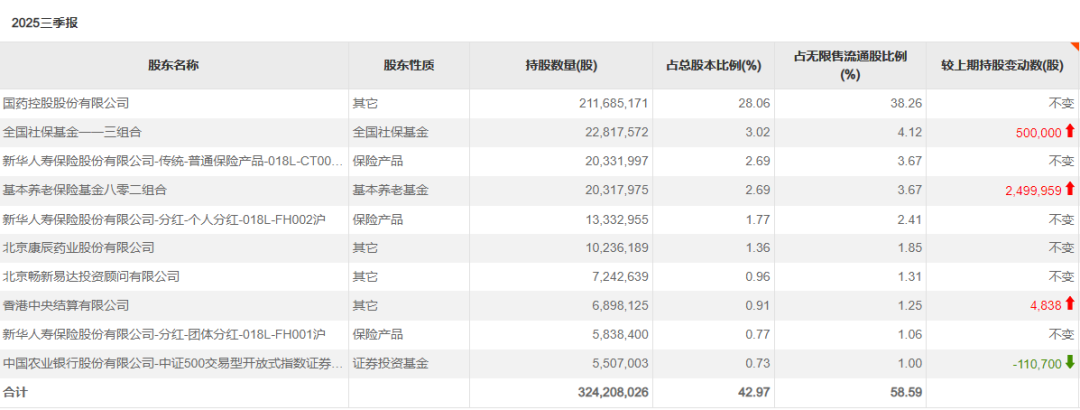Click float ratio 1.25

[912, 305]
